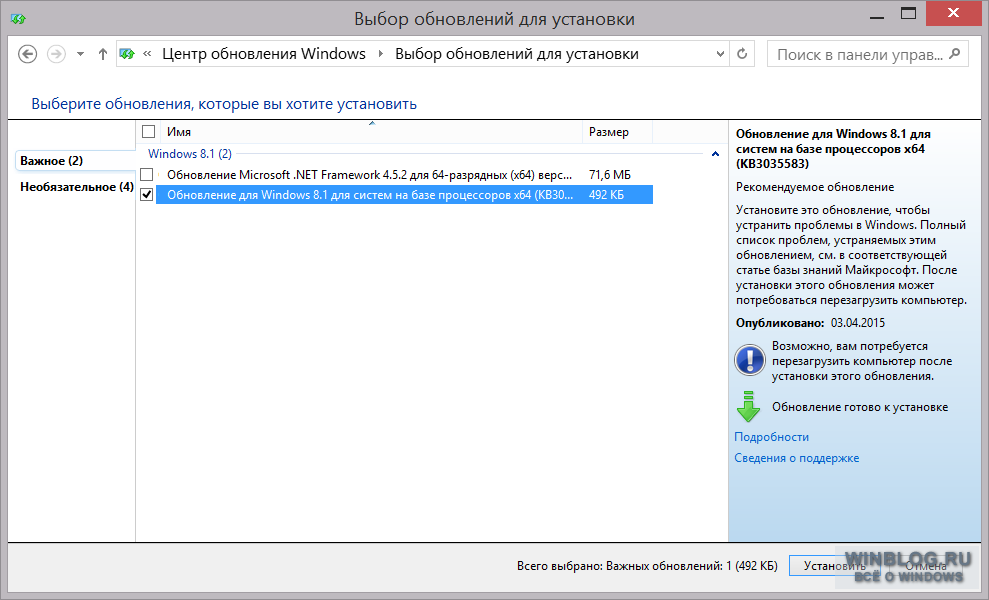
Task: Click the search magnifier icon
Action: [955, 54]
